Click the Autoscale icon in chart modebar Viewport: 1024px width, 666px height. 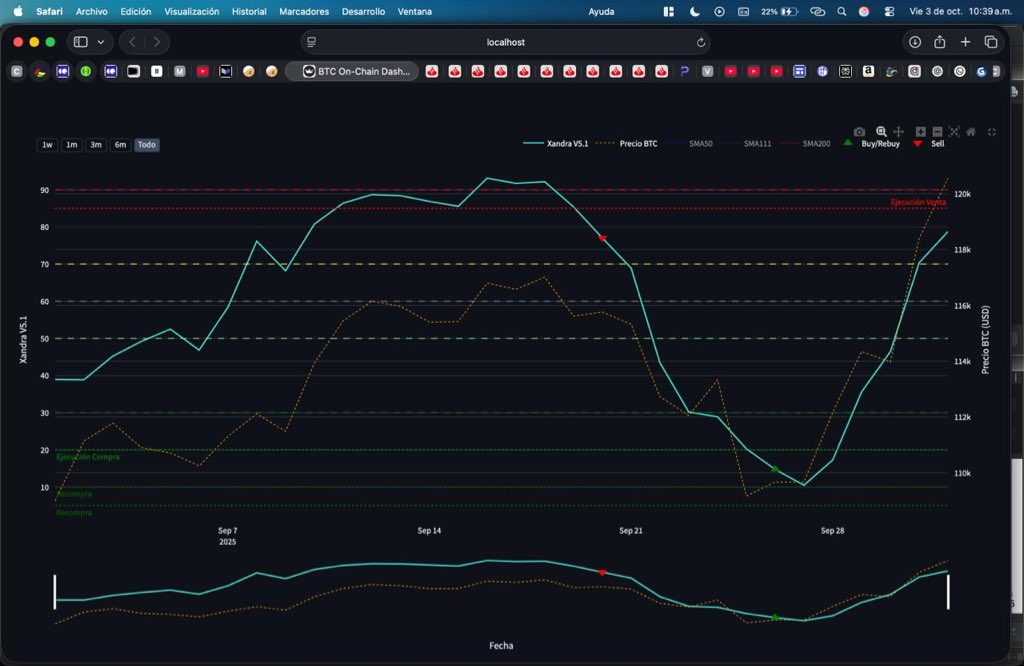tap(954, 132)
